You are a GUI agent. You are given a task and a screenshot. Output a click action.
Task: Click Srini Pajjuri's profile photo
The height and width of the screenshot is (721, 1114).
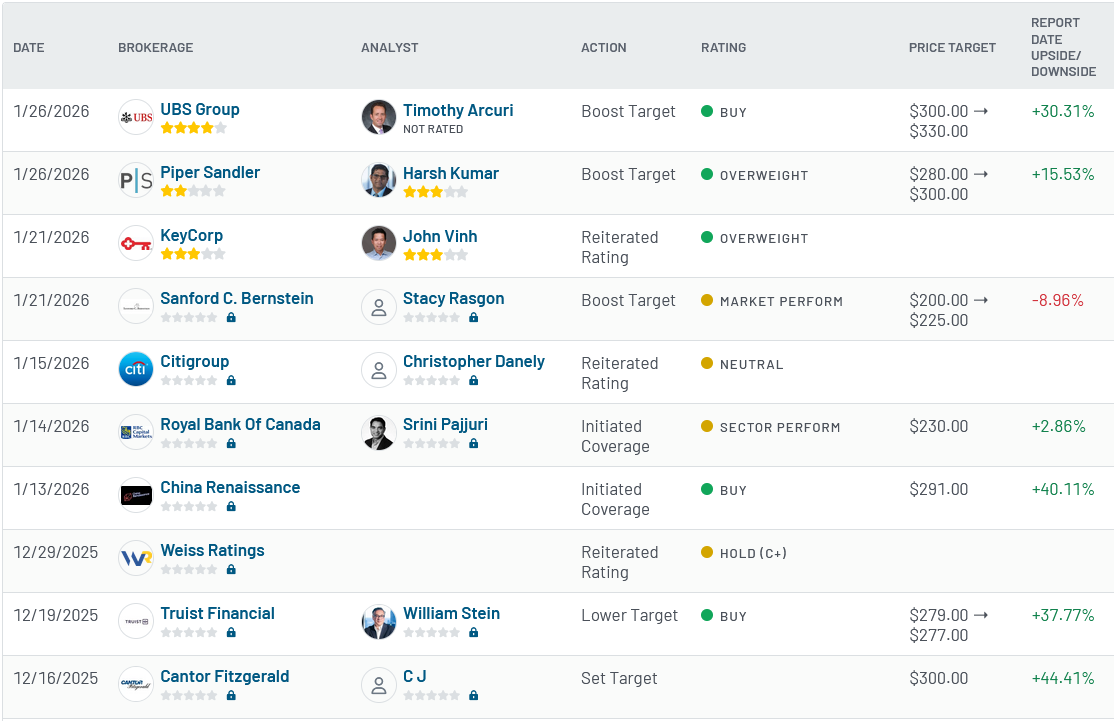[x=379, y=433]
